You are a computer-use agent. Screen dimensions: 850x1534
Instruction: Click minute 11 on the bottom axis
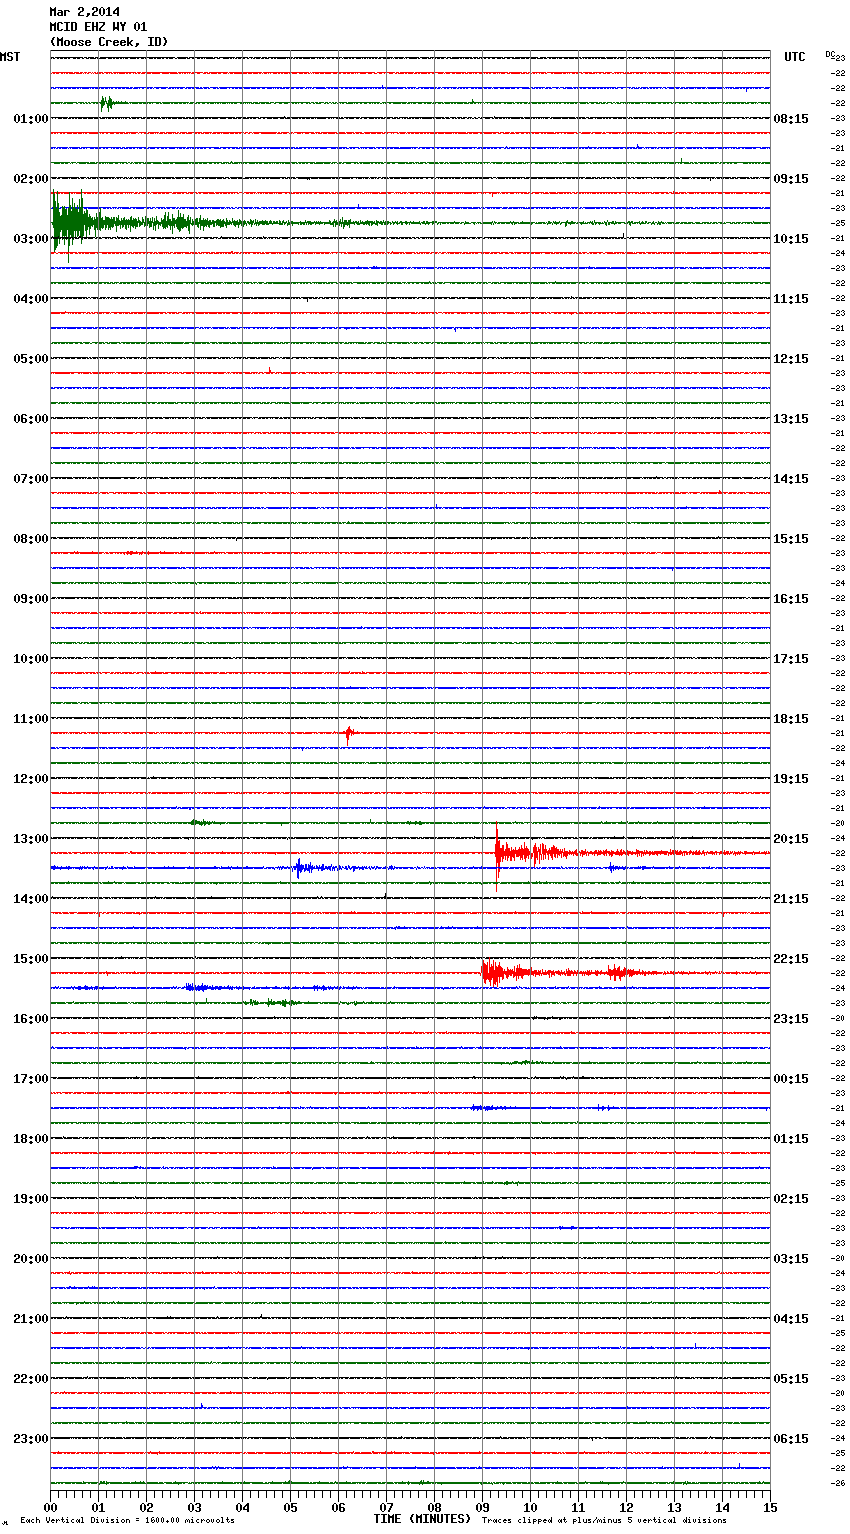pos(578,1507)
